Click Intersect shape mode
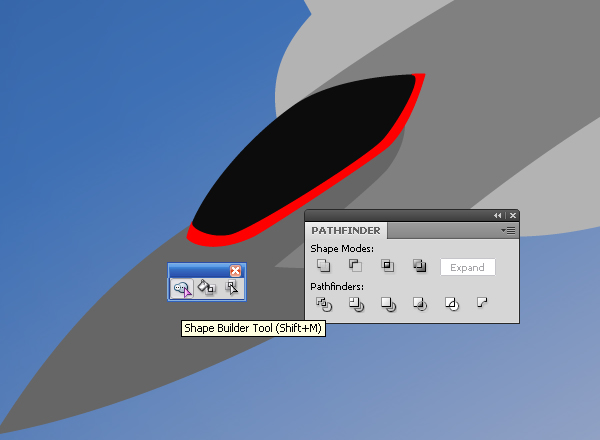The width and height of the screenshot is (600, 440). pyautogui.click(x=387, y=266)
